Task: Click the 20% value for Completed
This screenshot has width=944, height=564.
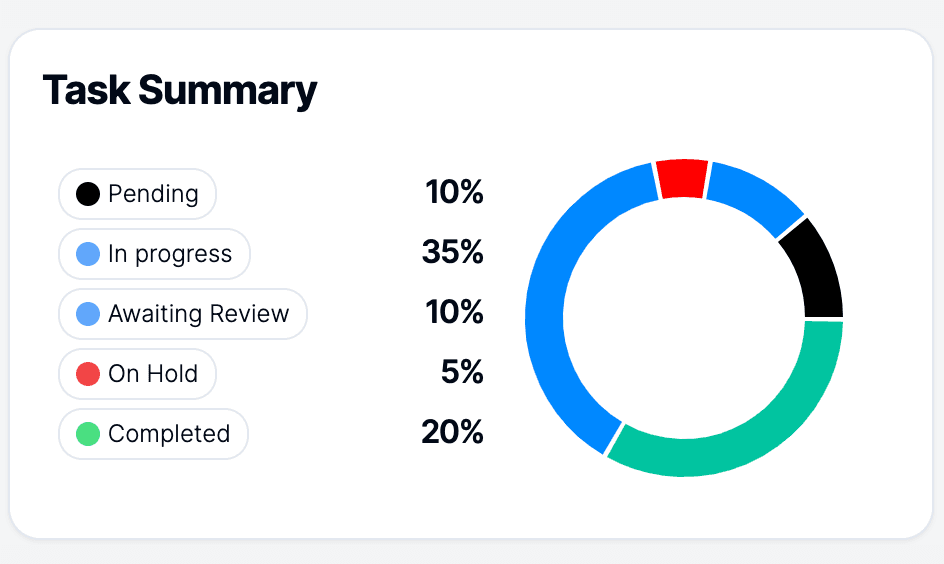Action: tap(453, 433)
